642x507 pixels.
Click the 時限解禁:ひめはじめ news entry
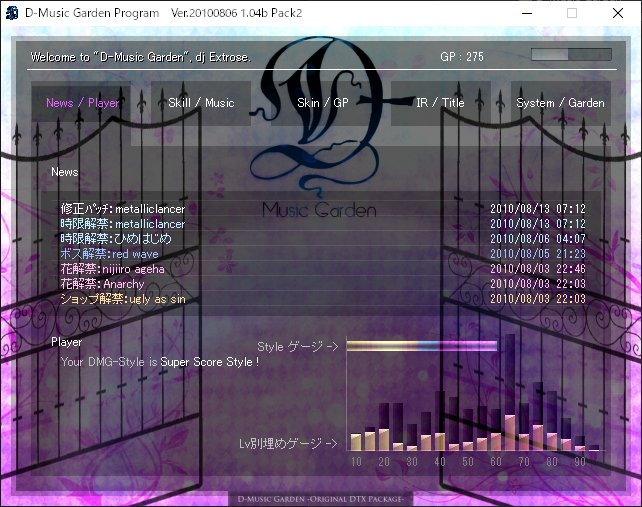(116, 239)
